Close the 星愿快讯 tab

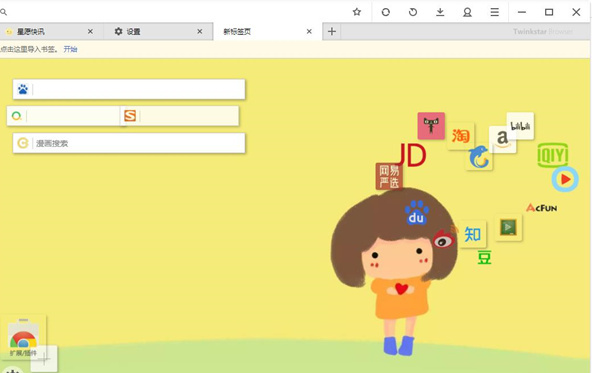tap(90, 31)
